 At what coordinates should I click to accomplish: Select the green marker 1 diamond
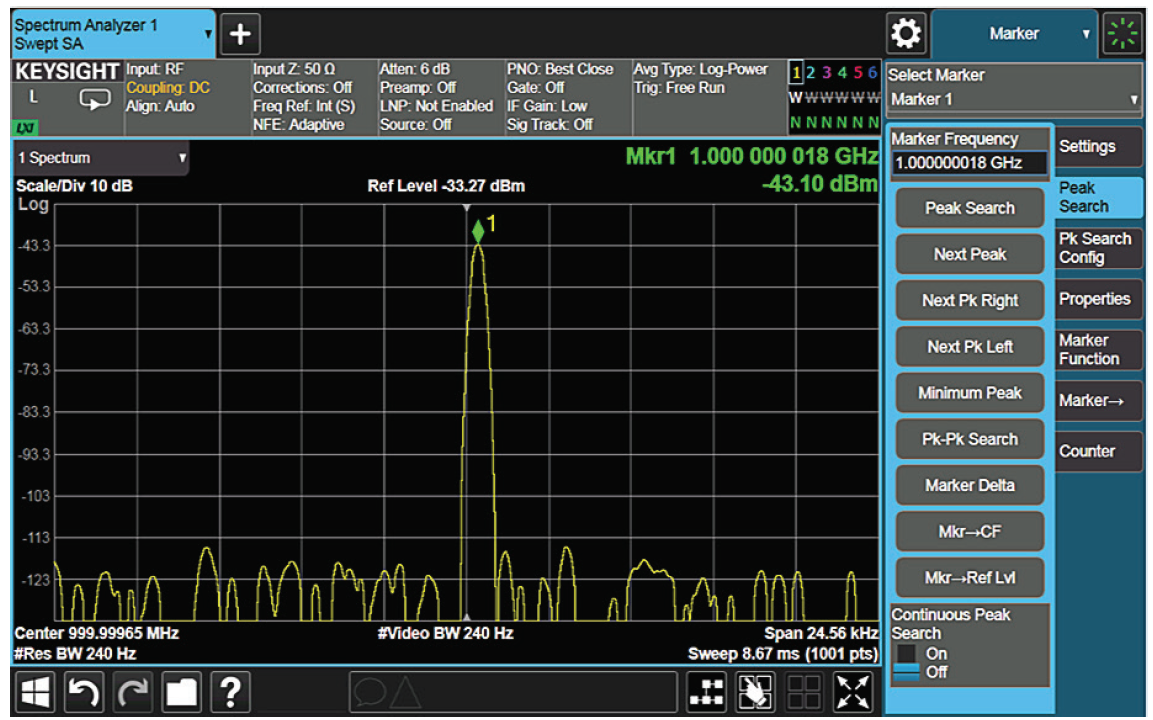click(478, 230)
